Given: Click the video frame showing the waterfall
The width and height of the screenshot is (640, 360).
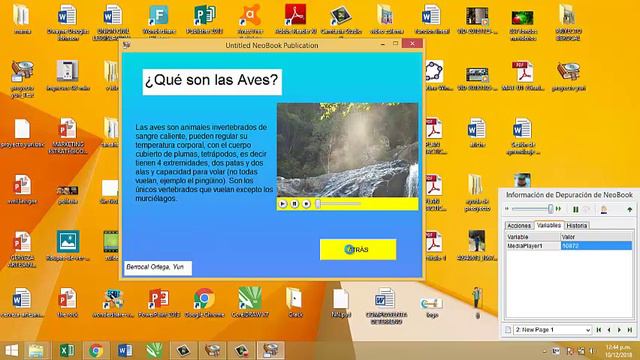Looking at the screenshot, I should [347, 150].
